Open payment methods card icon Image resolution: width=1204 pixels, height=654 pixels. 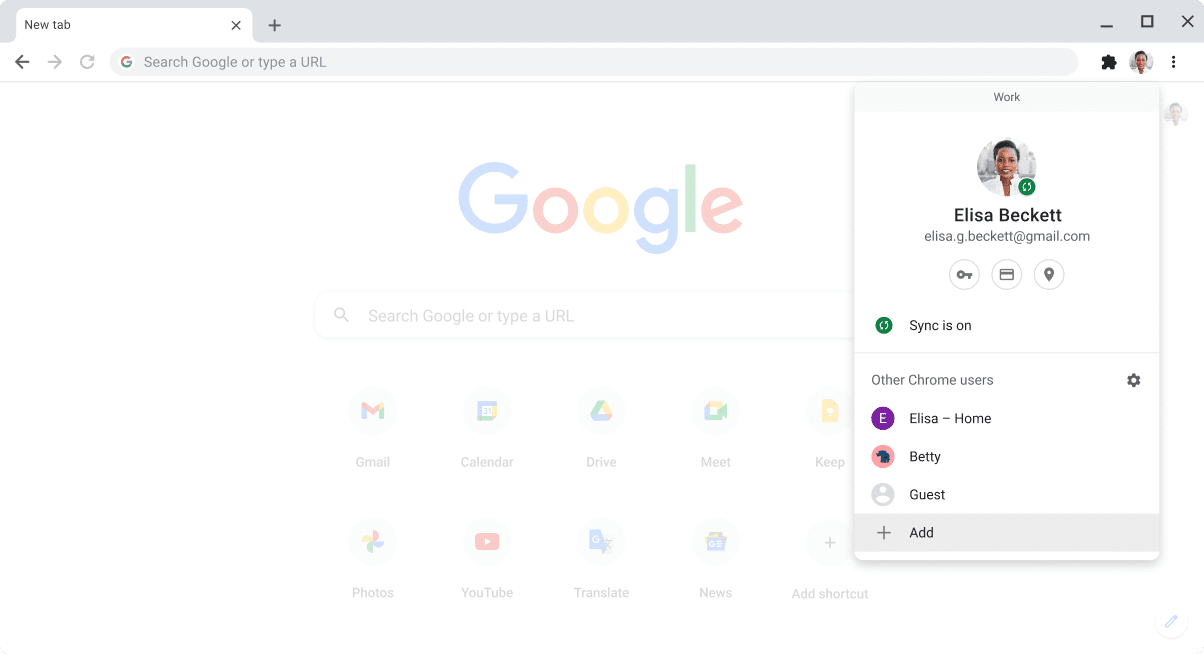coord(1006,274)
